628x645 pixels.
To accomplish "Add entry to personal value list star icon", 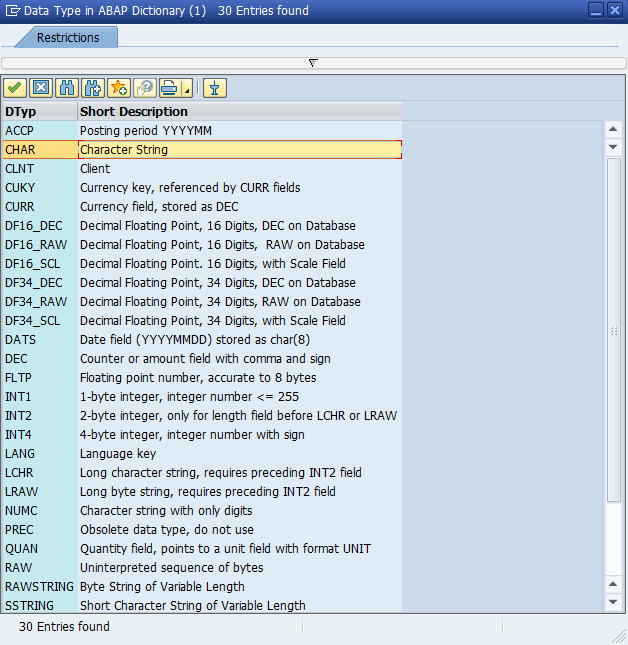I will (x=119, y=88).
